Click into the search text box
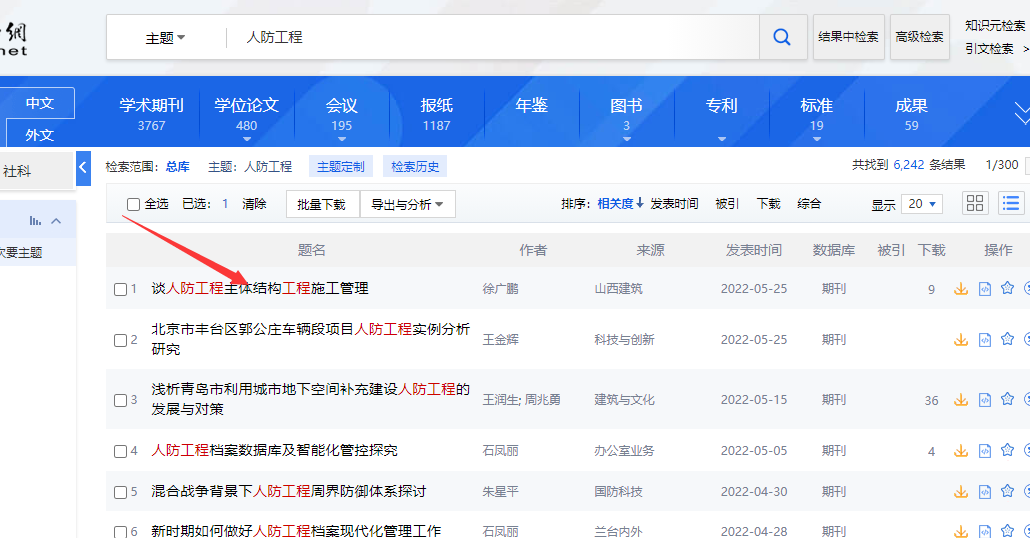The image size is (1030, 538). tap(490, 37)
